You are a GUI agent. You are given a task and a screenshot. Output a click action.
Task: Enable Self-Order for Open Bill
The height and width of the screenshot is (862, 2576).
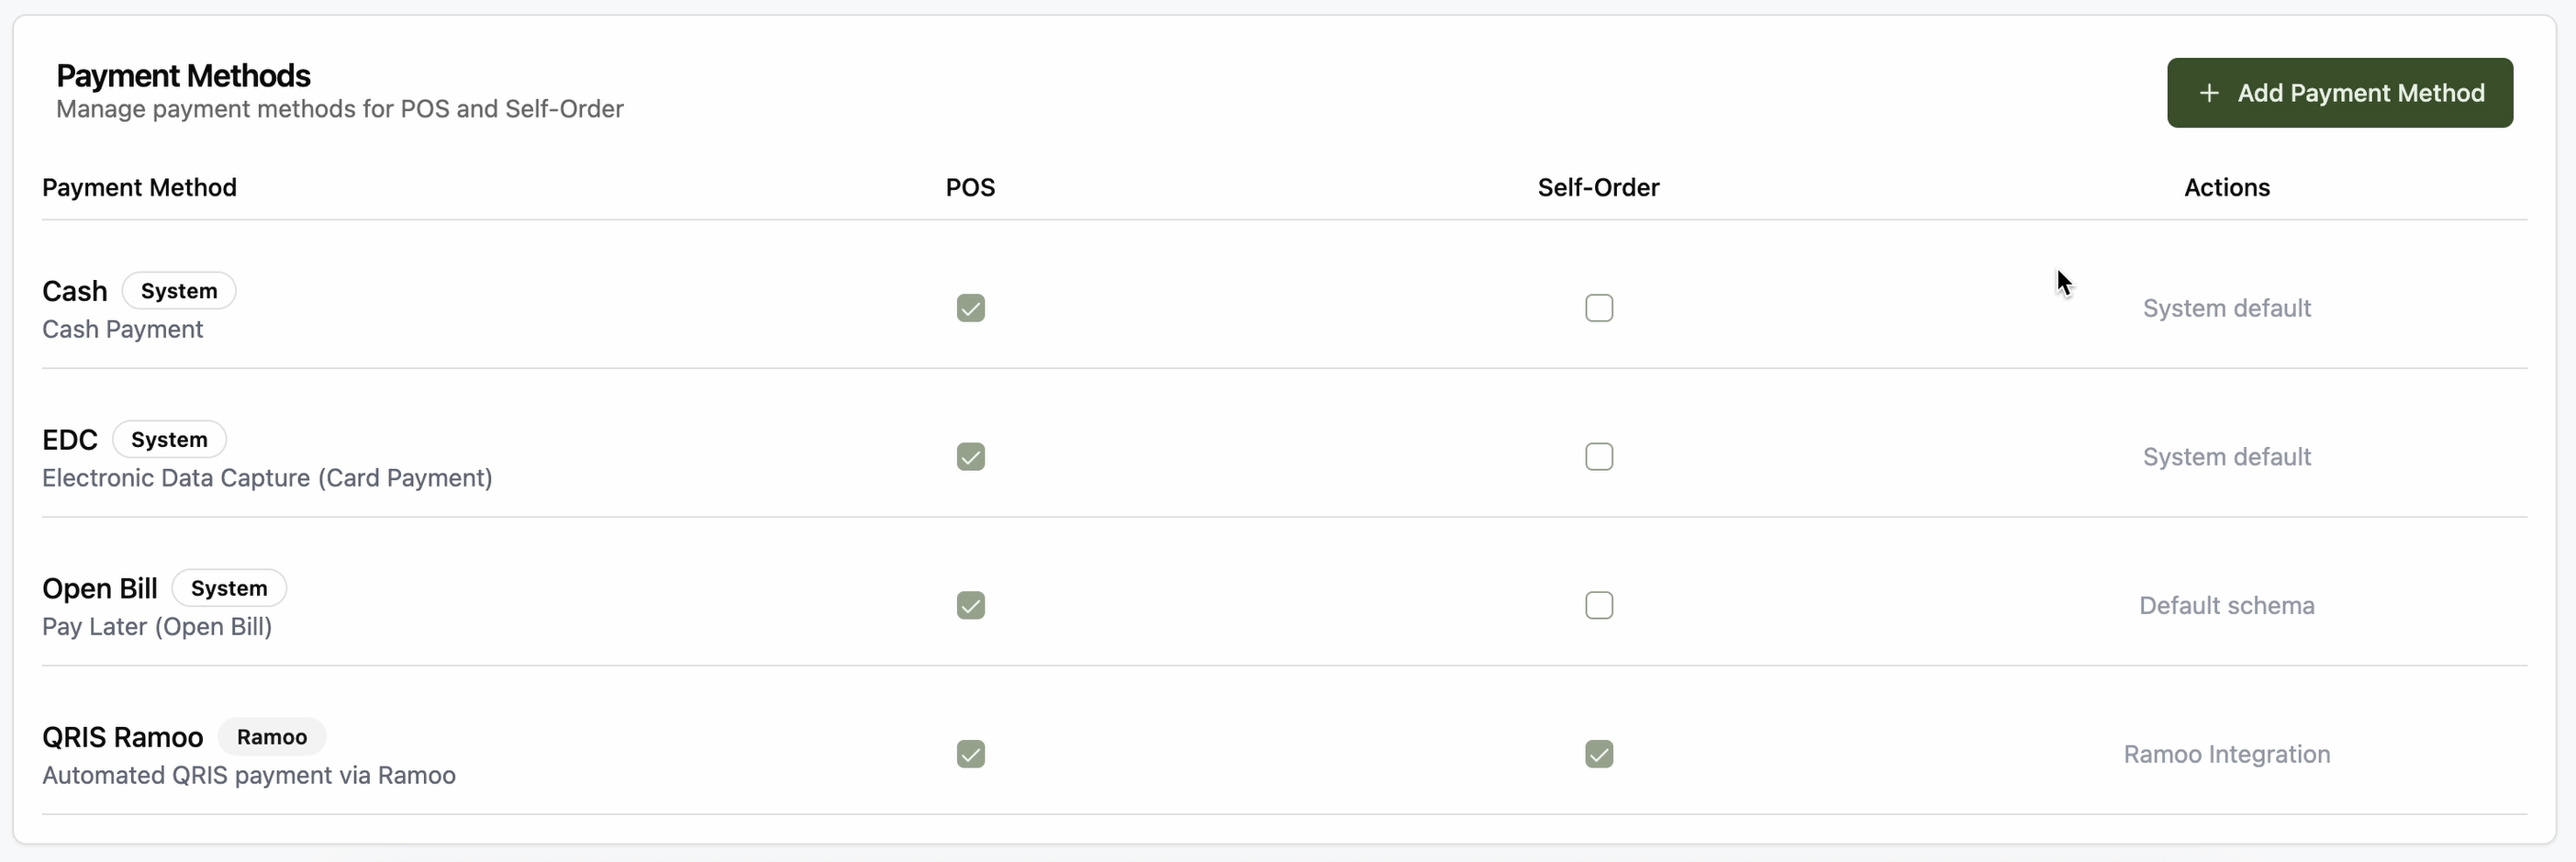(x=1598, y=605)
